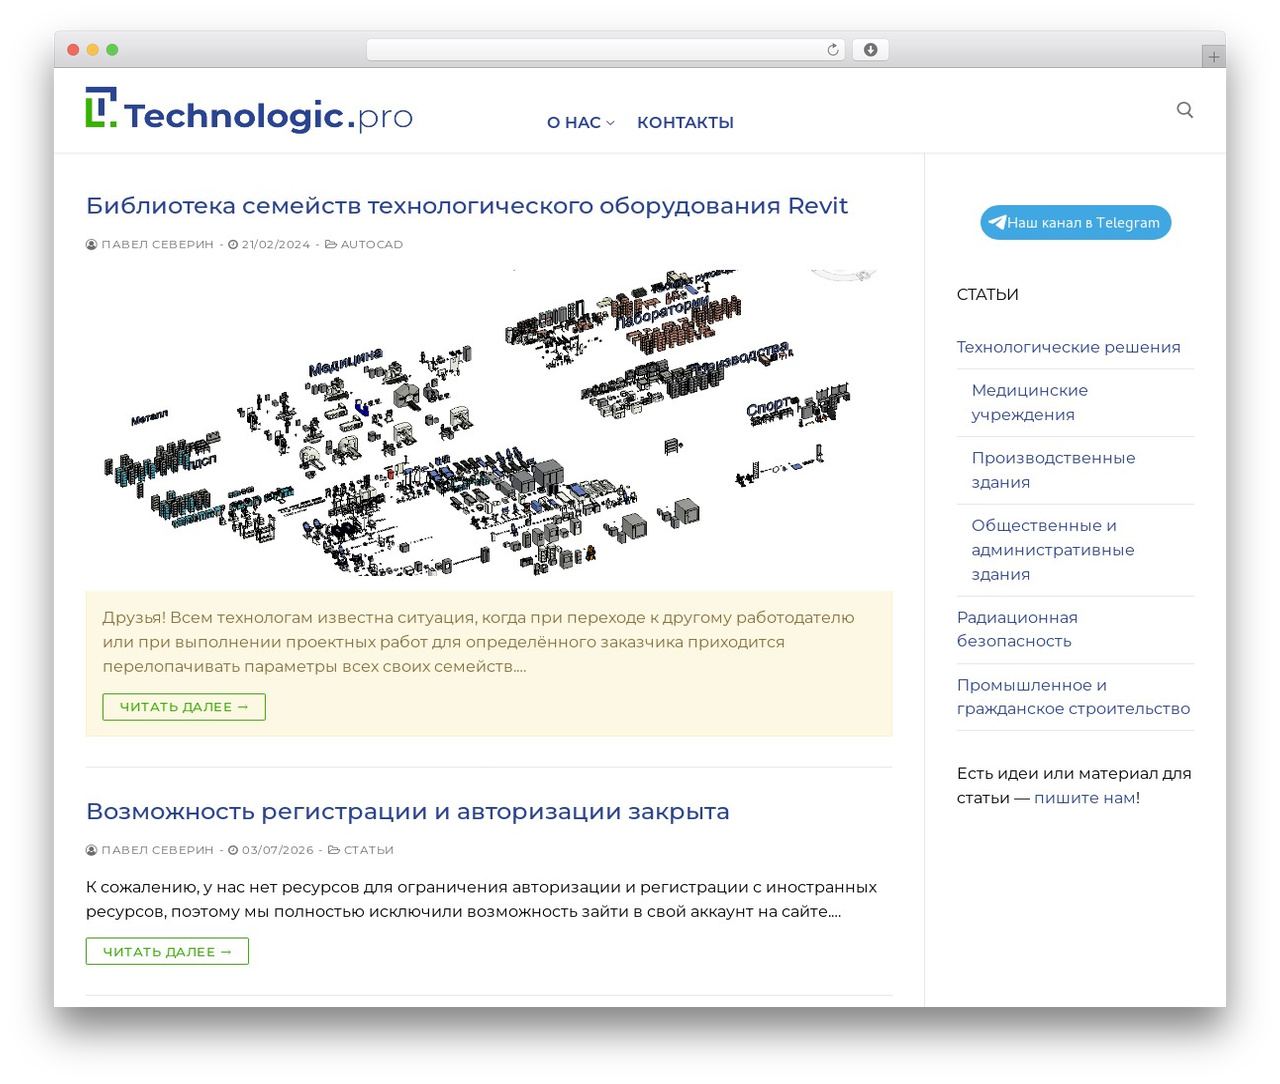Click author ПАВЕЛ СЕВЕРИН on Revit post
The image size is (1280, 1084).
click(x=158, y=244)
